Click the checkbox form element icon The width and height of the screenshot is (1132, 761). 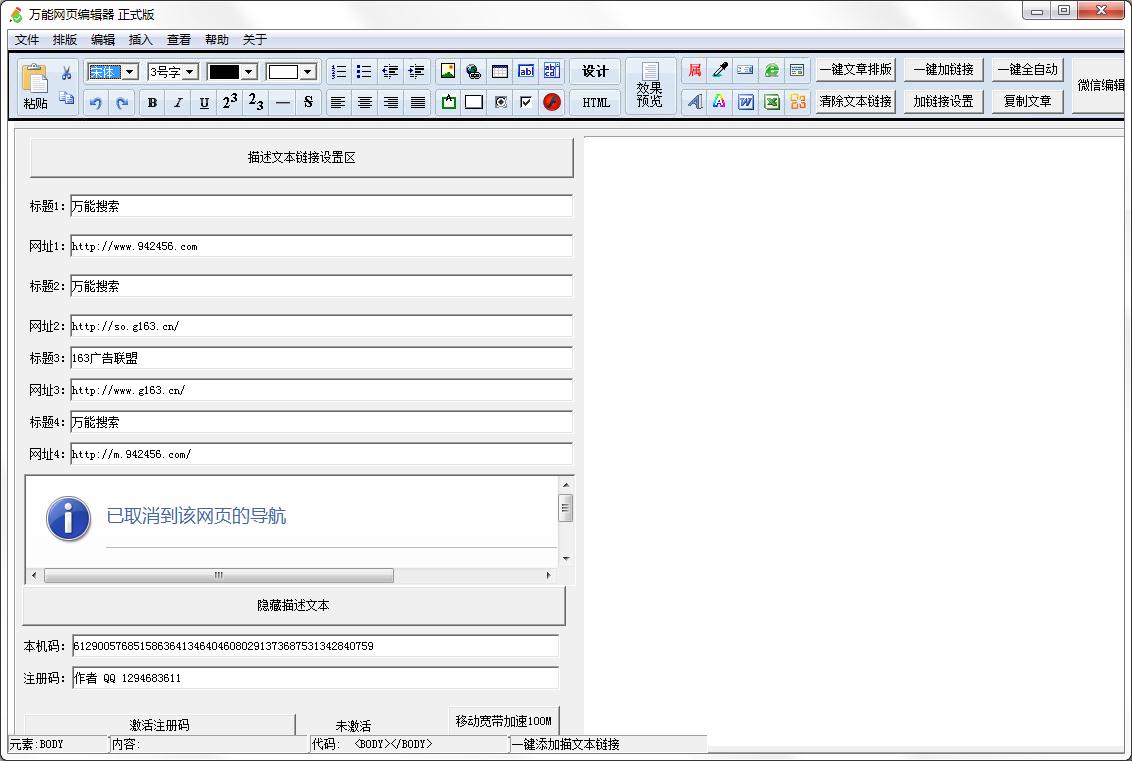tap(525, 102)
